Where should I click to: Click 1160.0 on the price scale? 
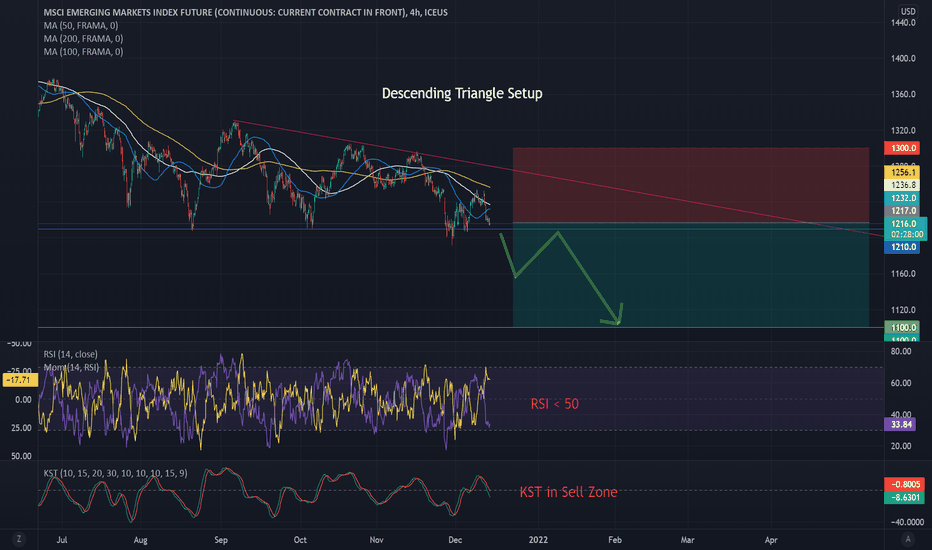point(903,274)
